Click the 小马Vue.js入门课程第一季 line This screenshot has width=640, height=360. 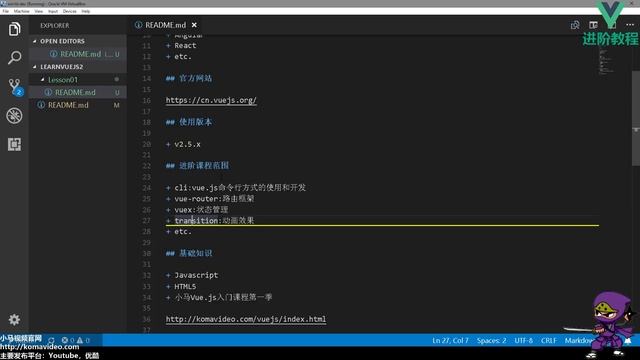[x=219, y=298]
